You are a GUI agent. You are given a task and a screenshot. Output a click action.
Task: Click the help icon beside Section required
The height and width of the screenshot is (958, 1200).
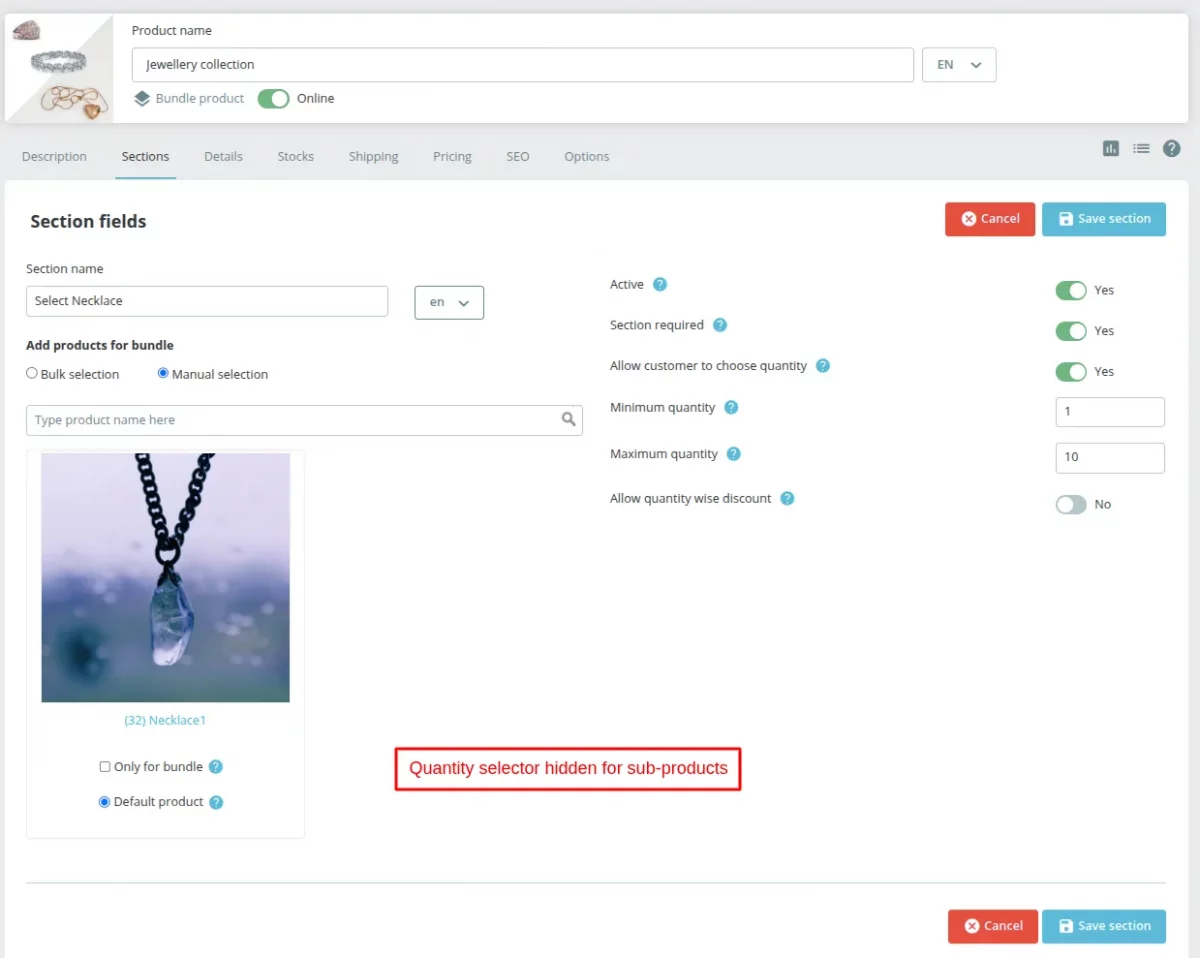(x=720, y=325)
